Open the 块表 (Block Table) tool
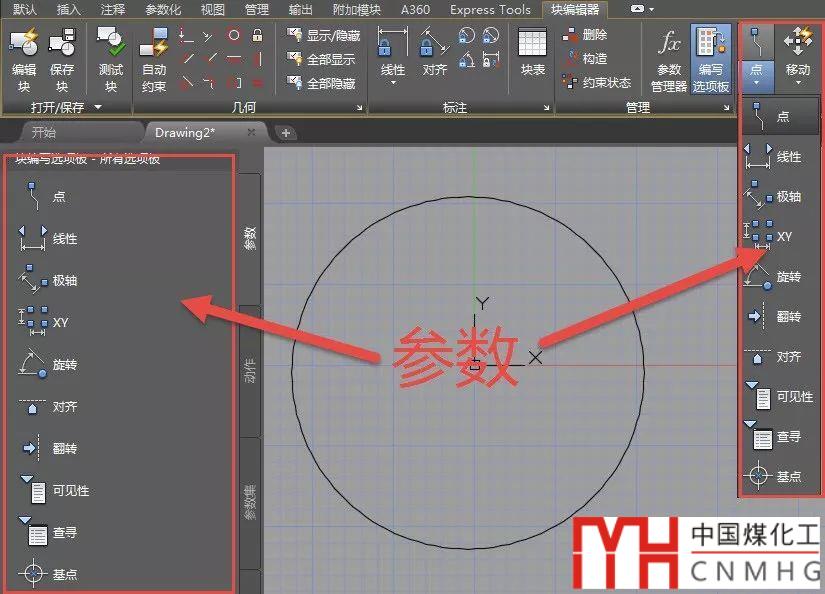Image resolution: width=825 pixels, height=594 pixels. tap(533, 54)
